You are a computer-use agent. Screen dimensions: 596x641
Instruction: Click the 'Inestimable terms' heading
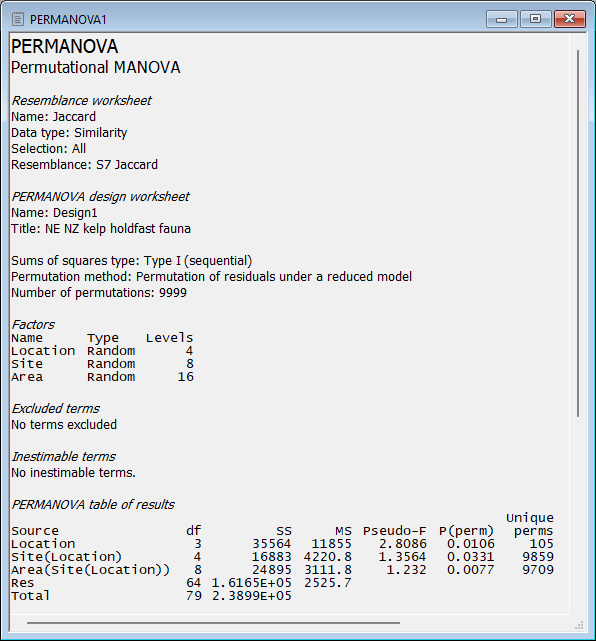pyautogui.click(x=63, y=457)
